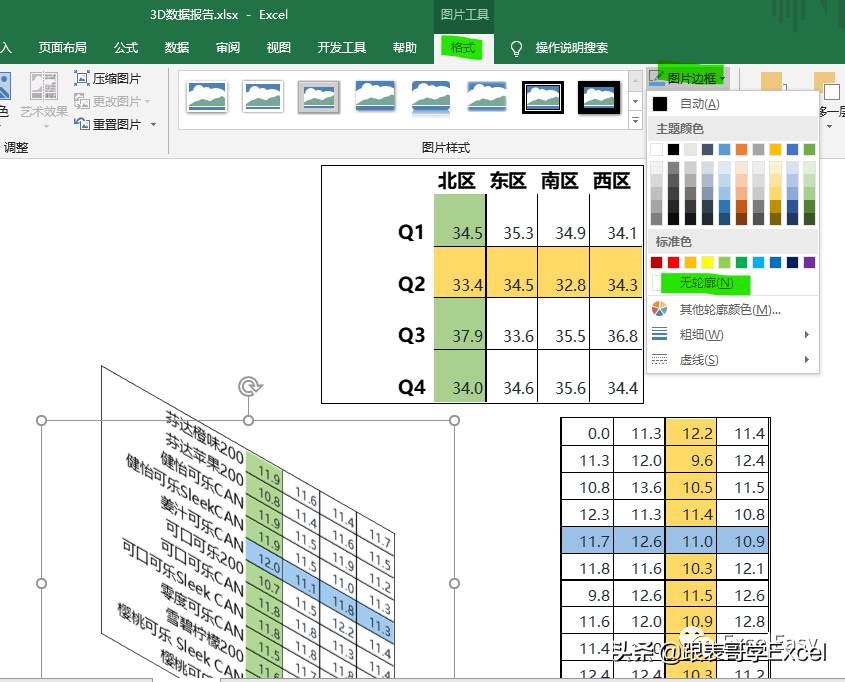
Task: Click the rotate handle above the selected picture
Action: coord(250,386)
